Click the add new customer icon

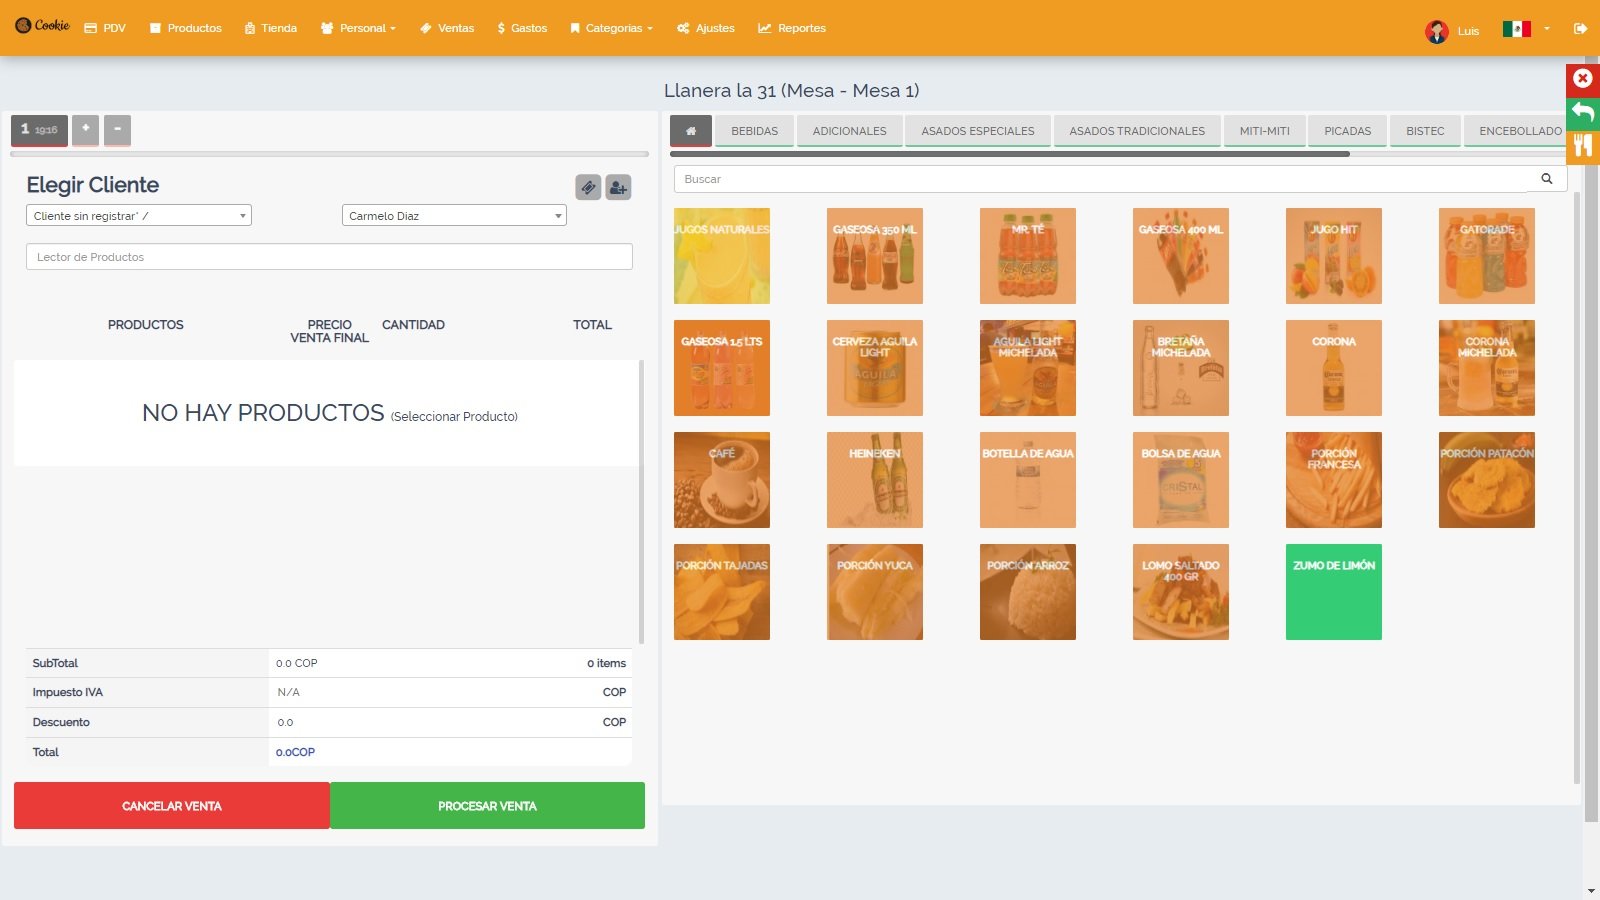coord(618,187)
